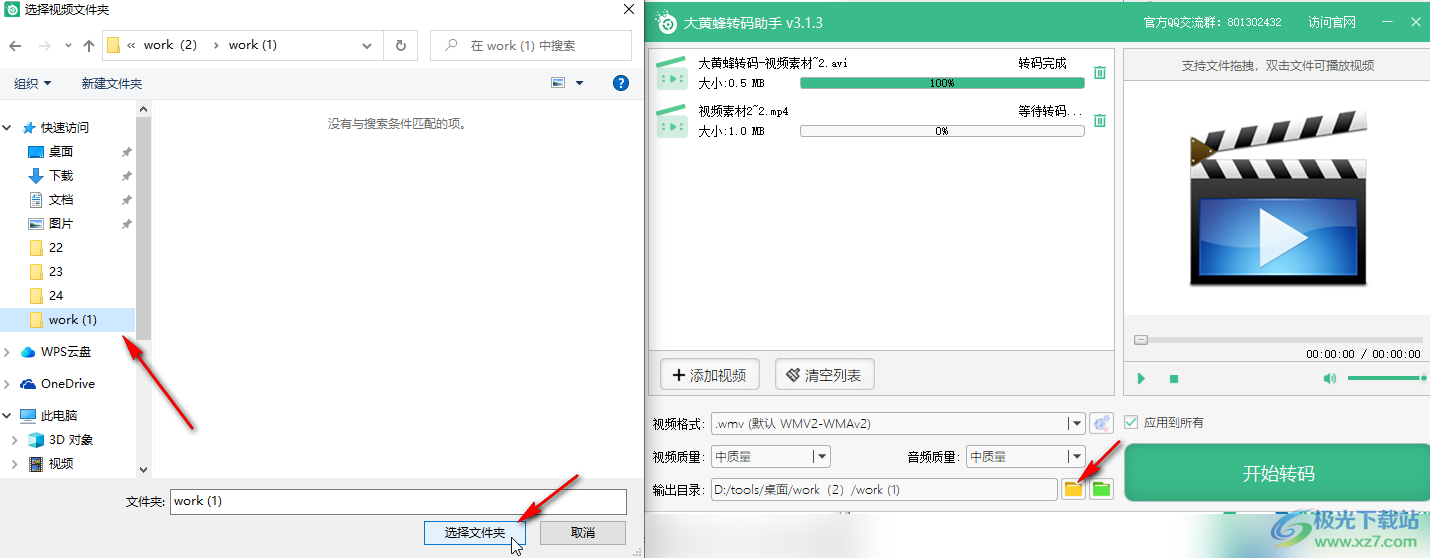The width and height of the screenshot is (1430, 558).
Task: Open the address bar history dropdown
Action: 368,45
